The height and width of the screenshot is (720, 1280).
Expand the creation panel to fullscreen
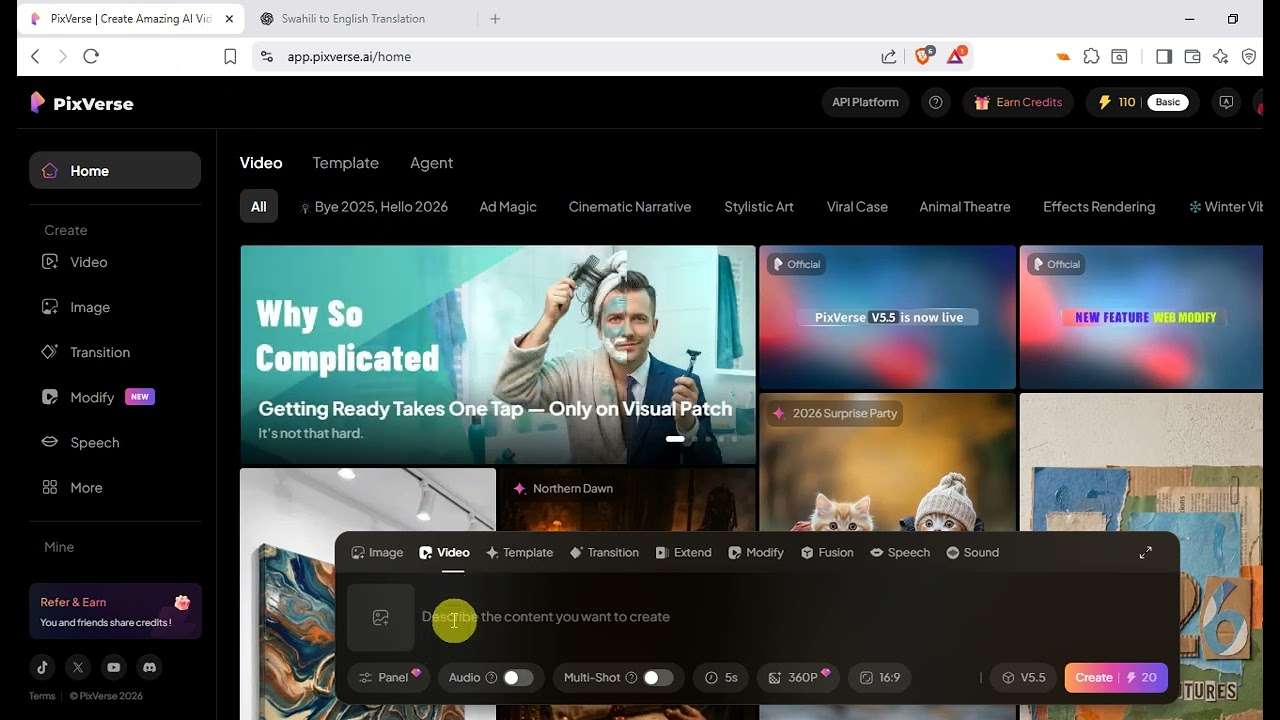[1146, 552]
